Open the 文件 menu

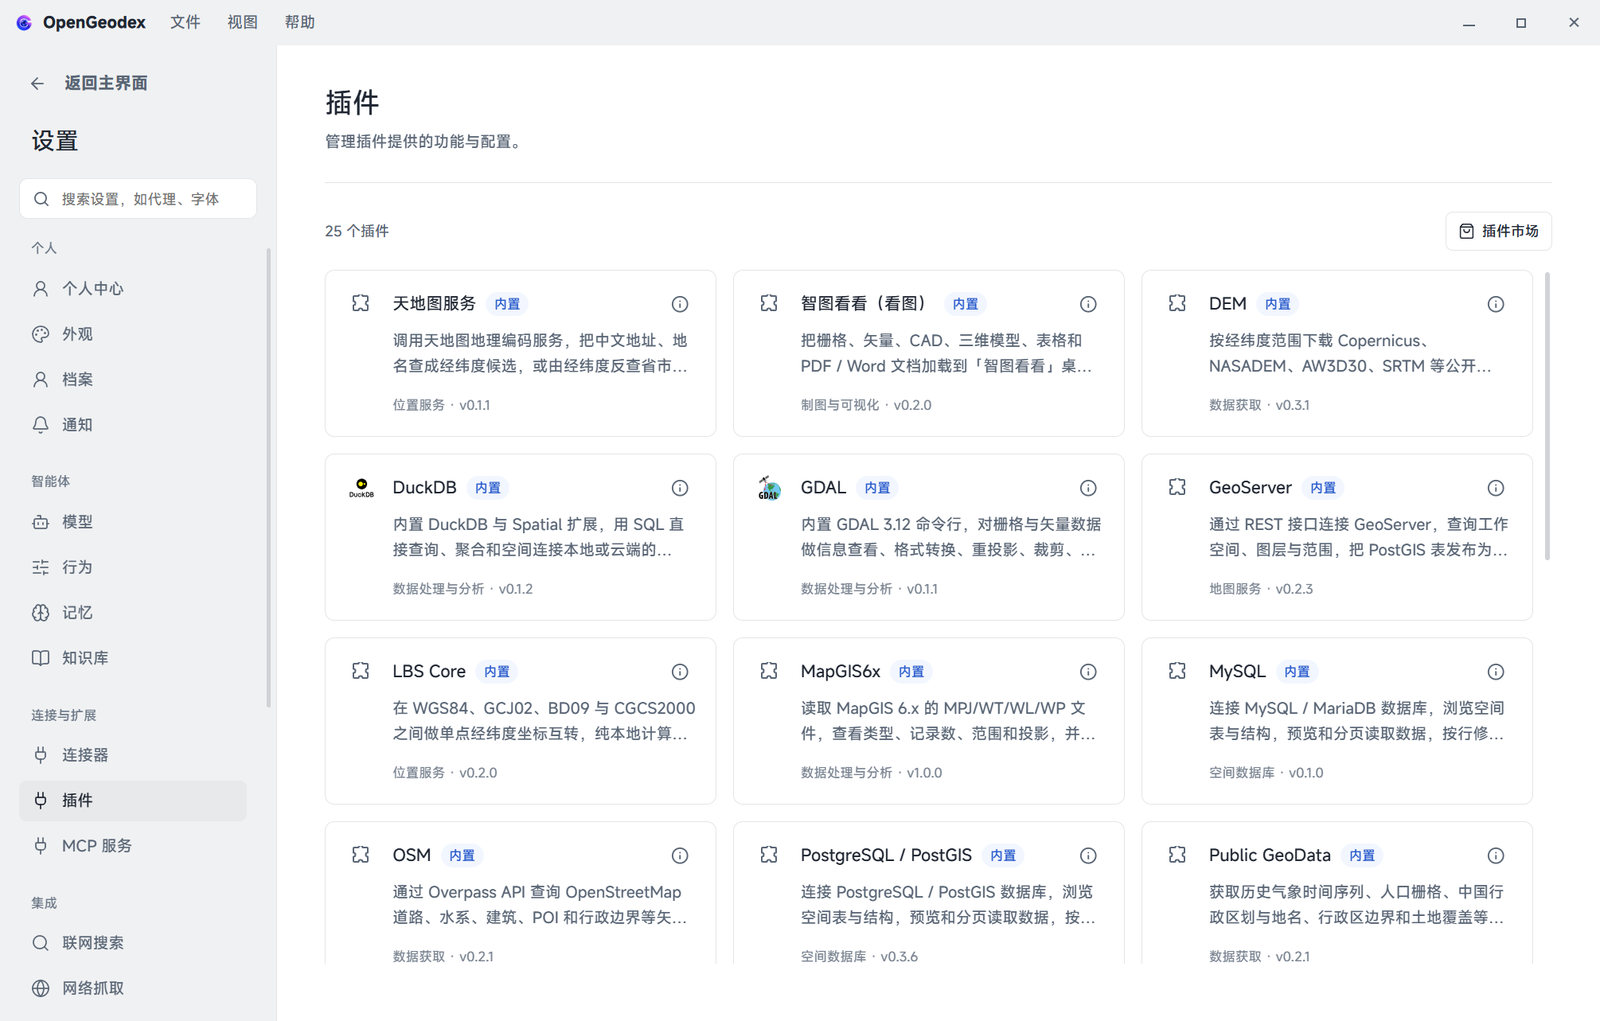tap(185, 22)
